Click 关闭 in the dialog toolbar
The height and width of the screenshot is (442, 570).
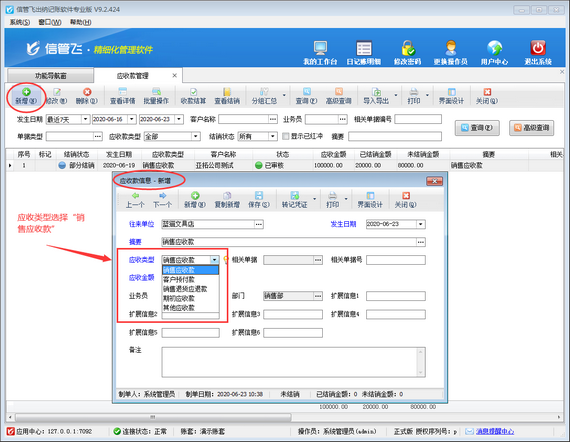406,200
